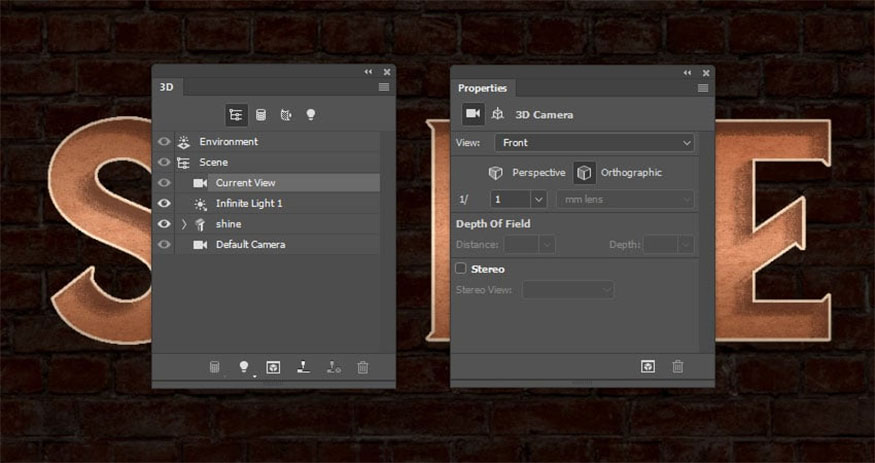This screenshot has height=463, width=875.
Task: Select the Orthographic cube icon
Action: (584, 172)
